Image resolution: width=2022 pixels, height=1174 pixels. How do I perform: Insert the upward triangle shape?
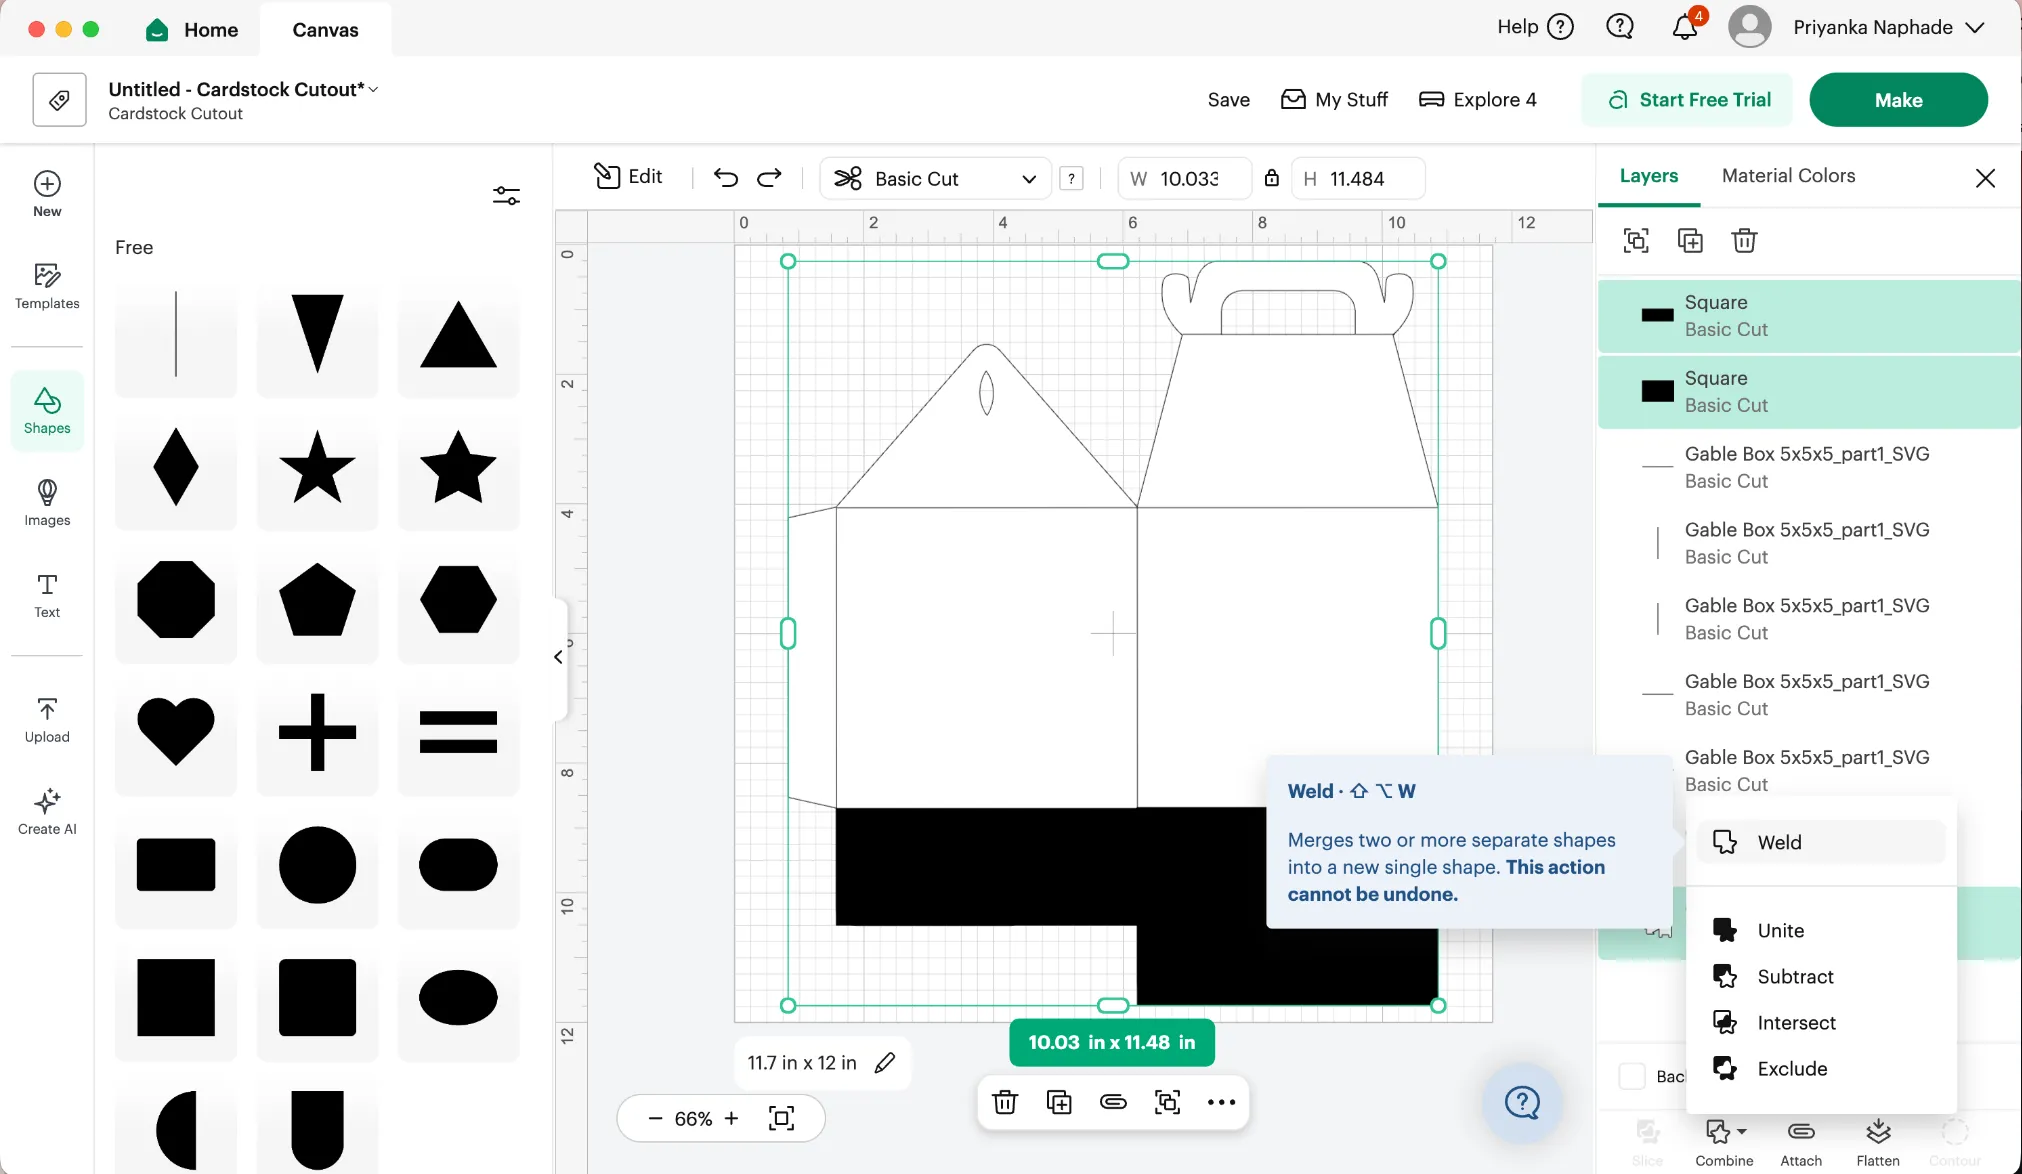(458, 335)
